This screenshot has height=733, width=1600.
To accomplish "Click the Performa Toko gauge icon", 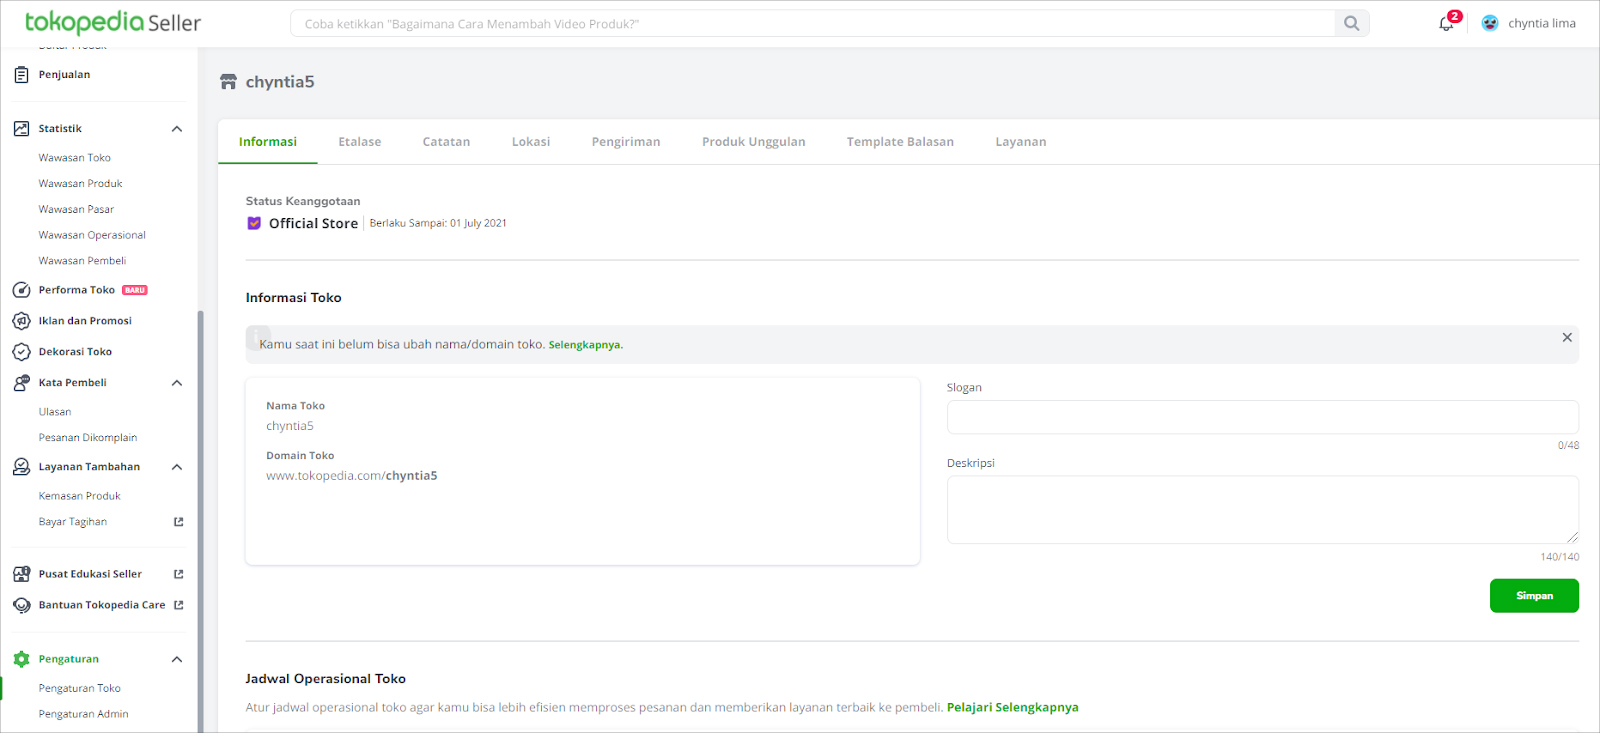I will [x=21, y=290].
